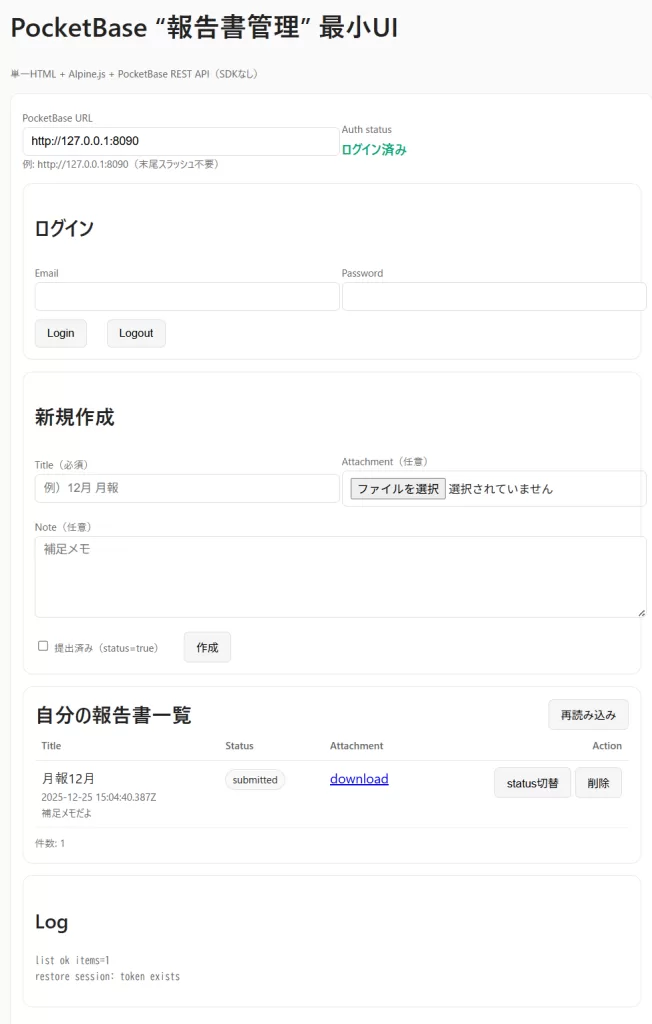Click the Status column header

point(239,746)
